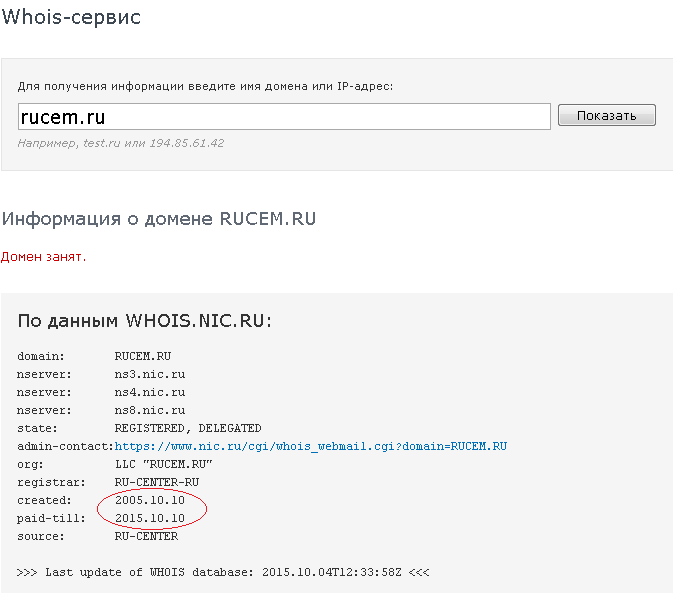Click the По данным WHOIS.NIC.RU heading
The width and height of the screenshot is (673, 593).
point(144,321)
